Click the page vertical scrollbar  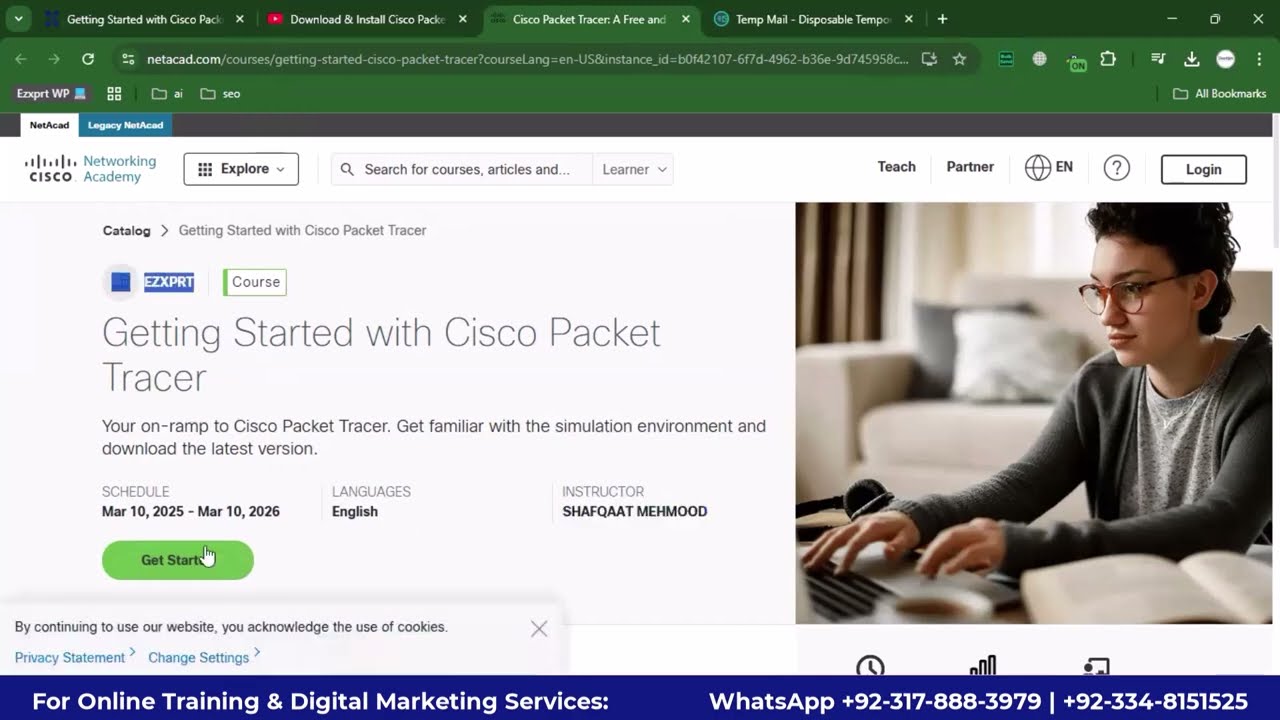(x=1275, y=180)
